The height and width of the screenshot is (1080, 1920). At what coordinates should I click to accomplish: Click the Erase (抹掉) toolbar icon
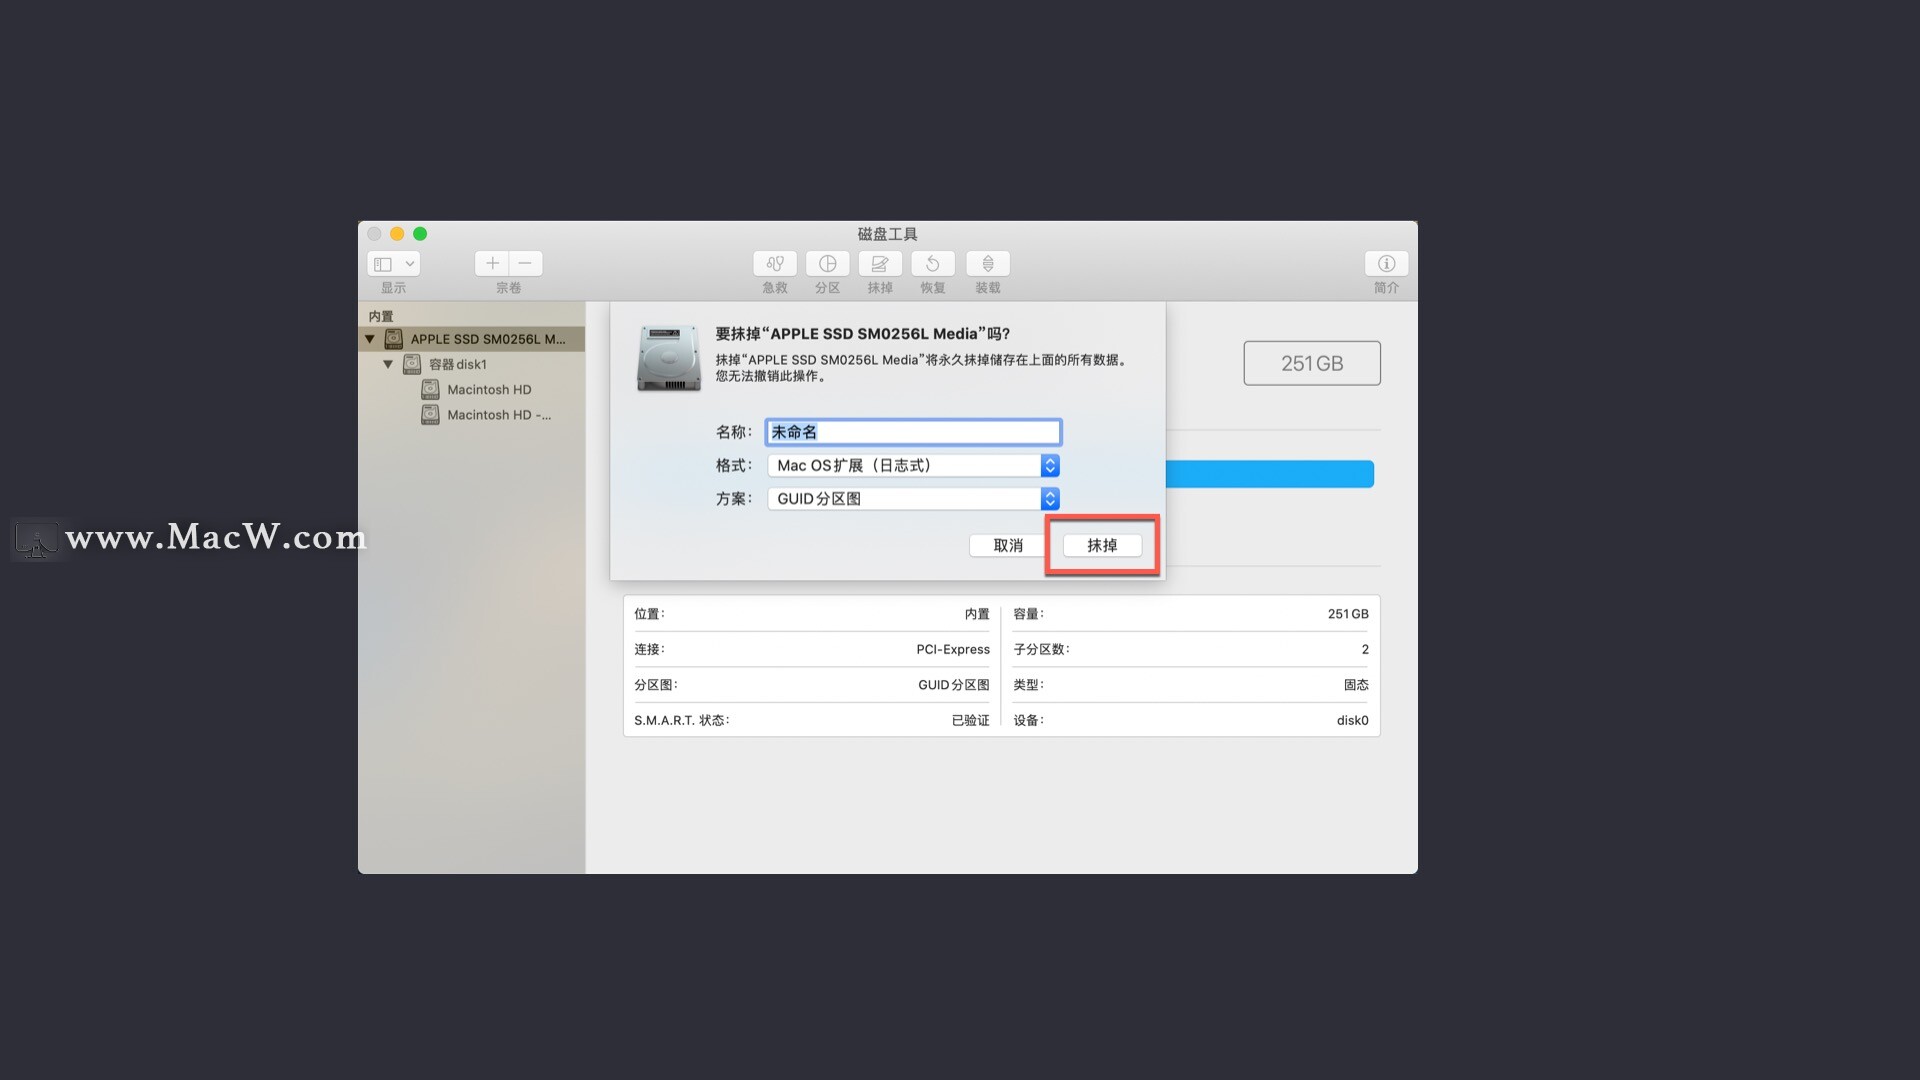[880, 264]
